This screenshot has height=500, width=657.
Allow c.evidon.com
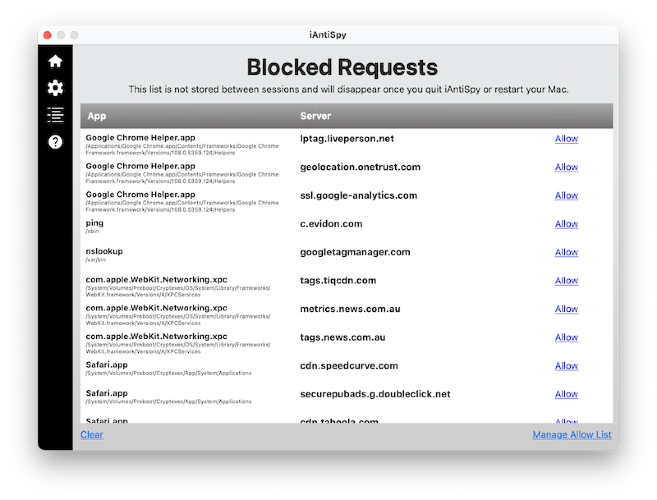tap(566, 224)
